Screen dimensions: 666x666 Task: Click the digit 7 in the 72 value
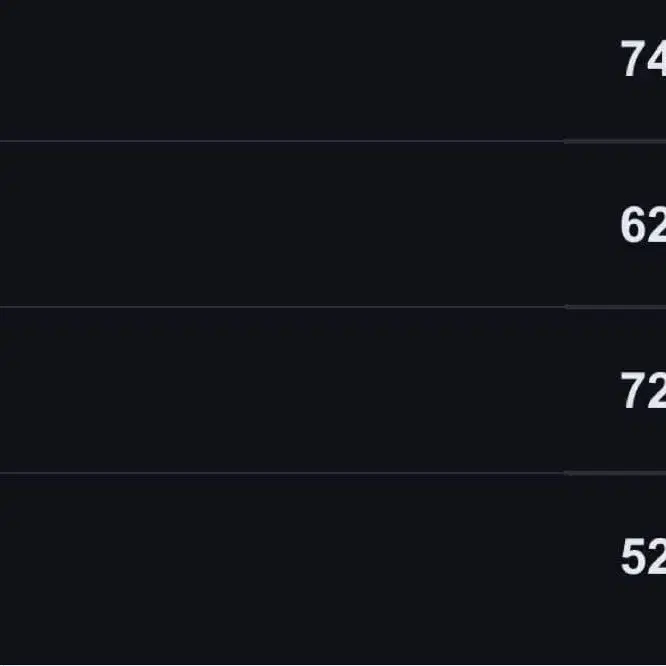click(x=633, y=392)
